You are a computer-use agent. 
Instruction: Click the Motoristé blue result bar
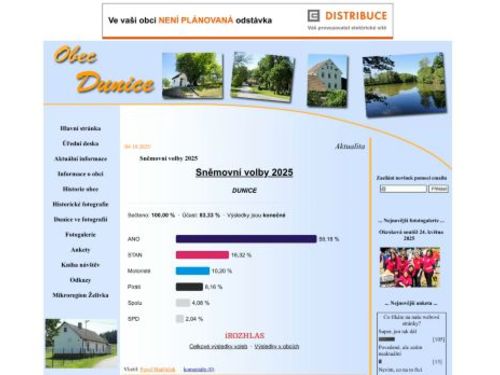point(192,271)
